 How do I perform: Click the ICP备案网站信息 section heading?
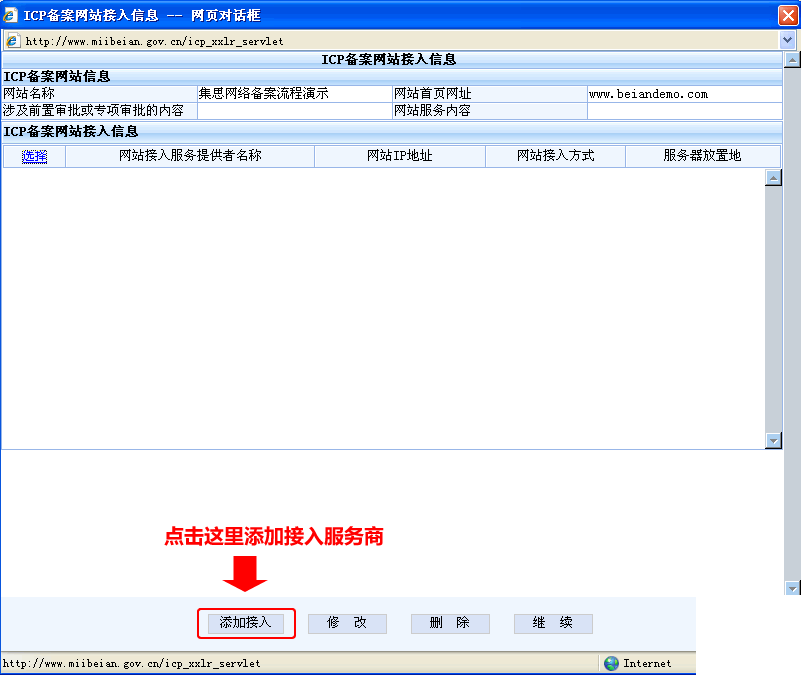pos(57,77)
